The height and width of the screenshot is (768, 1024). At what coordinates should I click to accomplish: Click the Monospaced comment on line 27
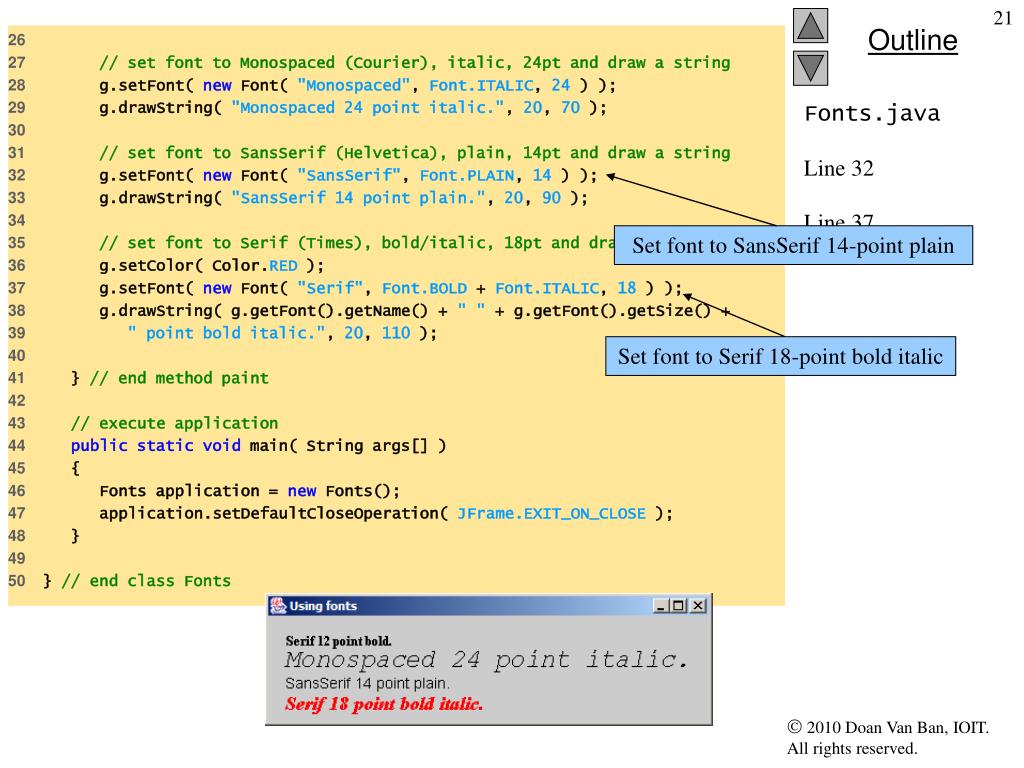coord(415,63)
